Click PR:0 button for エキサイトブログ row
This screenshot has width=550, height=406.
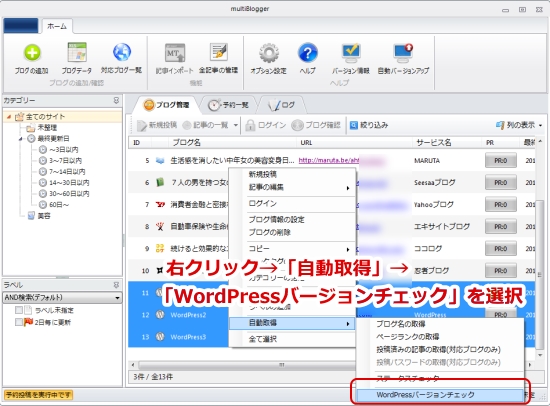tap(501, 227)
